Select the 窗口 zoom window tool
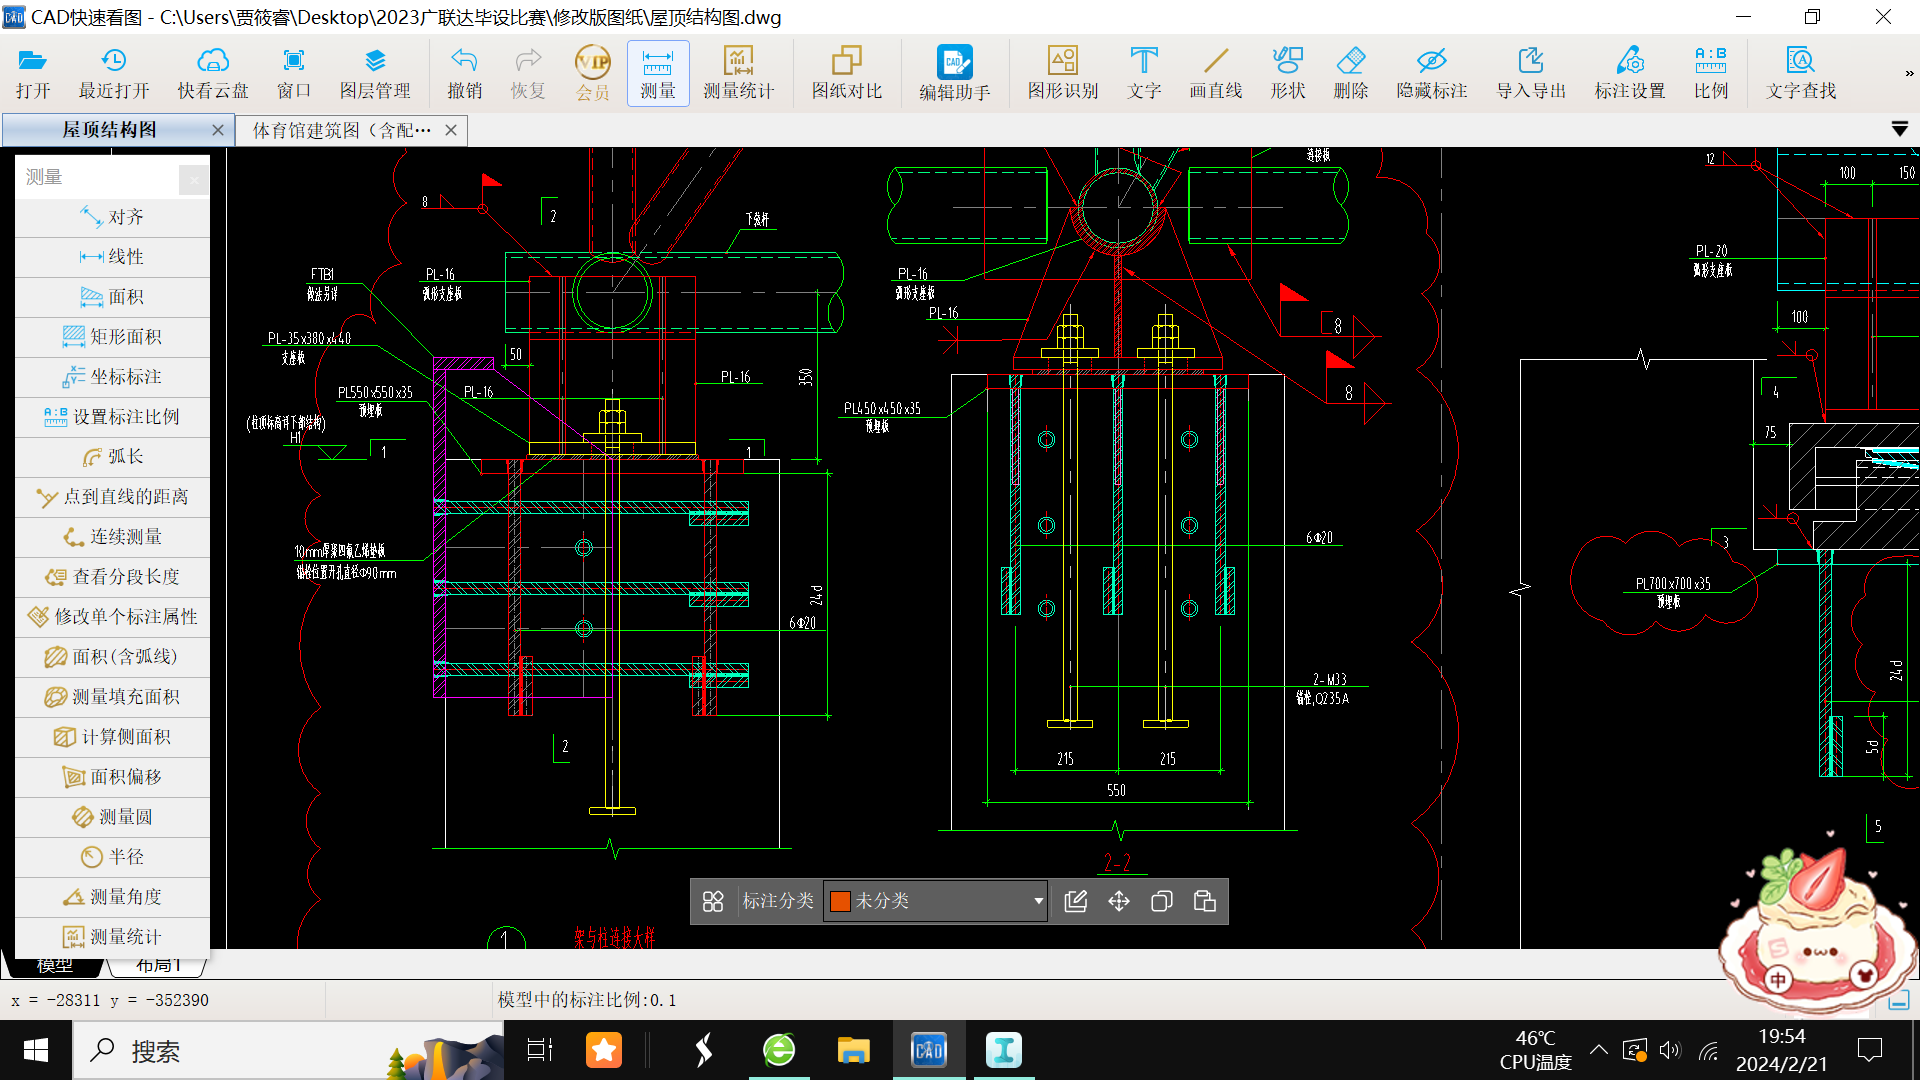The width and height of the screenshot is (1920, 1080). coord(293,74)
